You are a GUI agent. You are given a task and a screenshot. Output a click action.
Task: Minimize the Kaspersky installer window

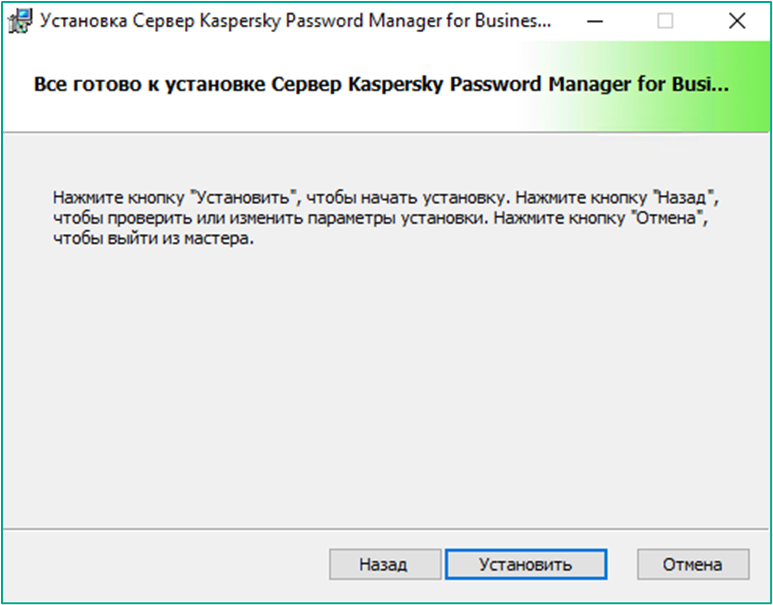(595, 21)
